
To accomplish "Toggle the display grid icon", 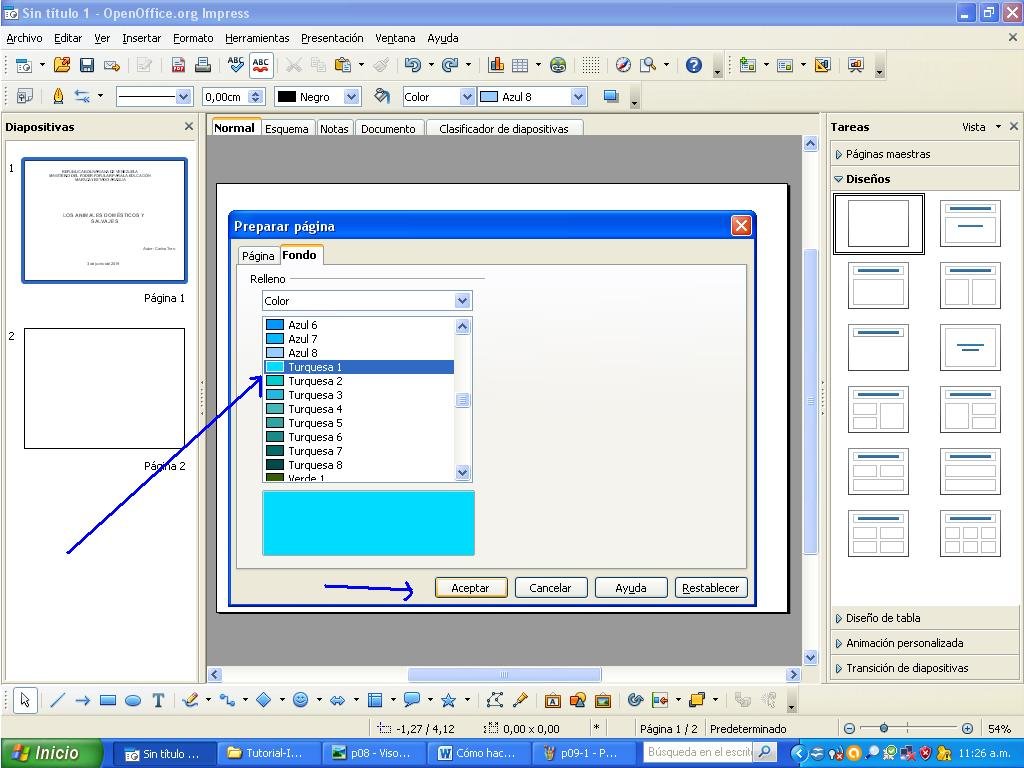I will pos(590,65).
